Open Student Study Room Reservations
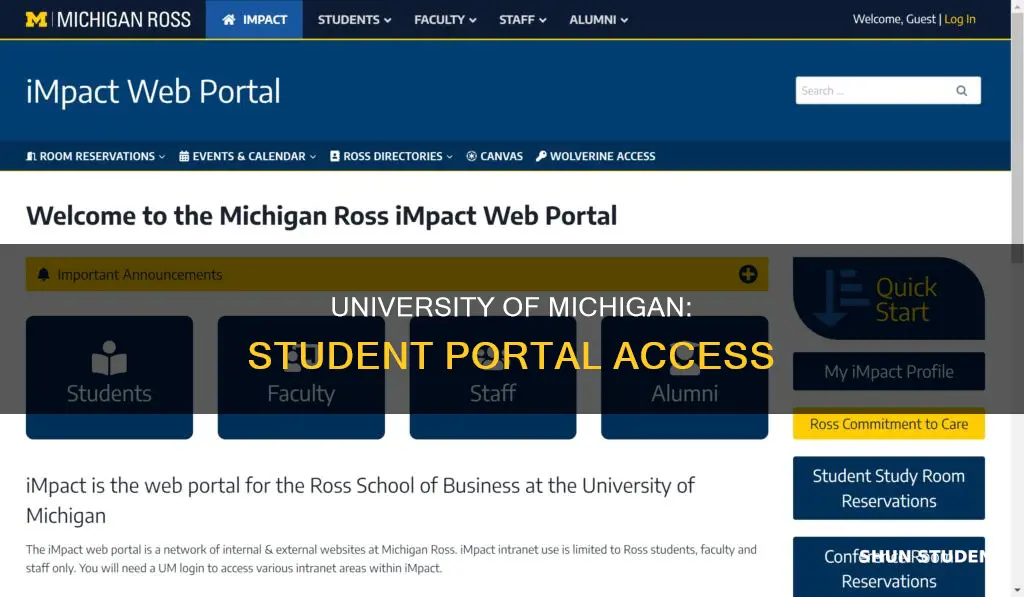This screenshot has height=597, width=1024. click(889, 488)
